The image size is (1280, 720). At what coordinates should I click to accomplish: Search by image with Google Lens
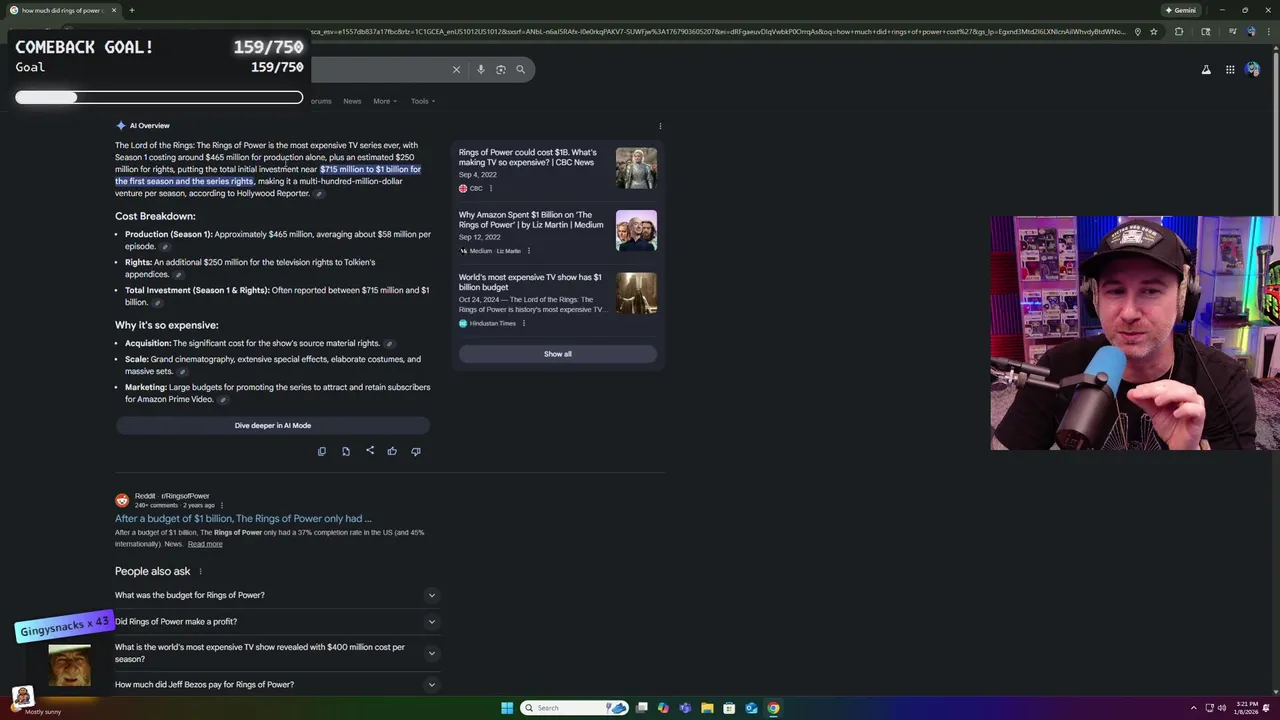501,69
